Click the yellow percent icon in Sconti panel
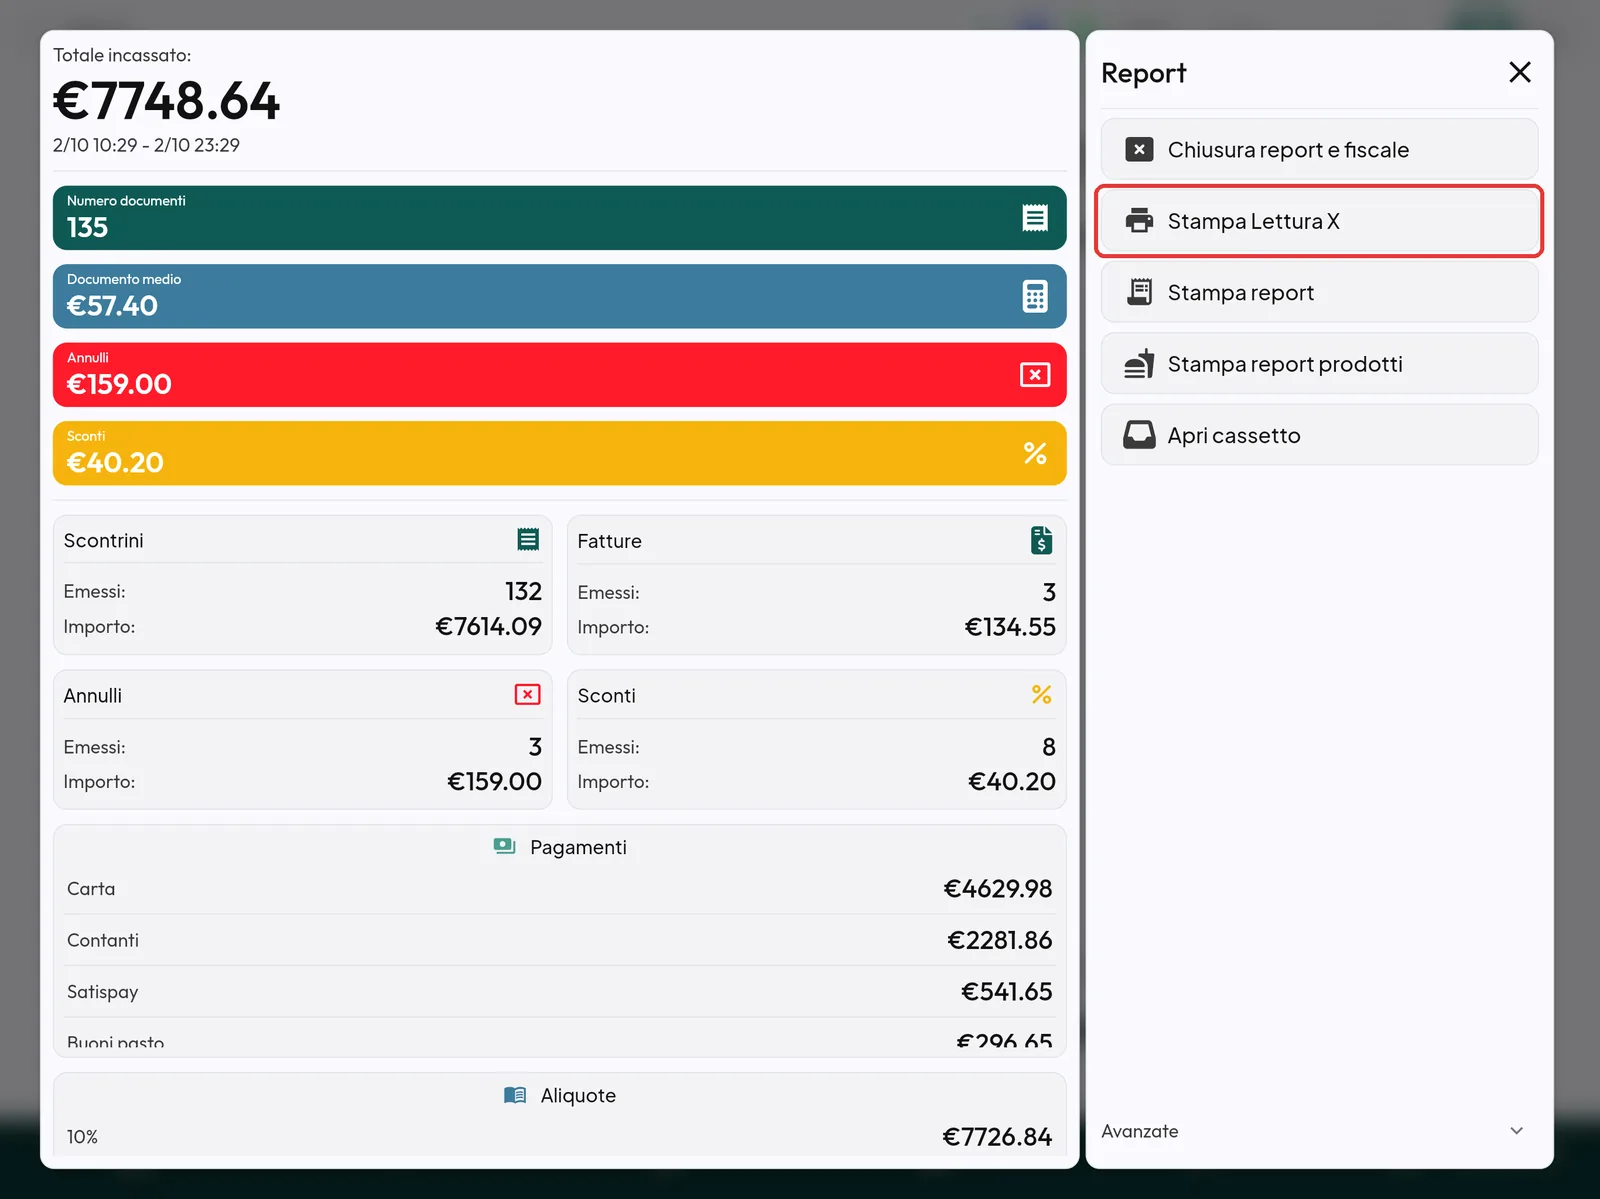This screenshot has height=1199, width=1600. 1041,694
